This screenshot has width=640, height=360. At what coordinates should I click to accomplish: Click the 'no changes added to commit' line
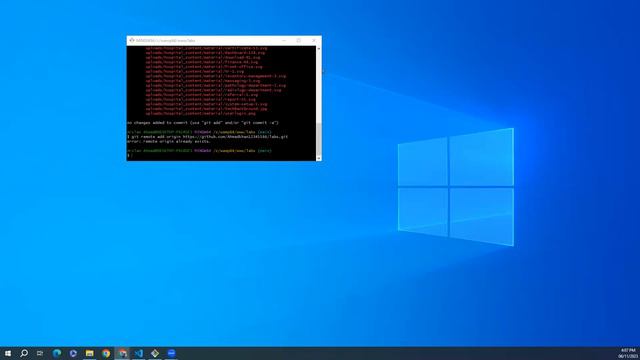click(x=202, y=122)
